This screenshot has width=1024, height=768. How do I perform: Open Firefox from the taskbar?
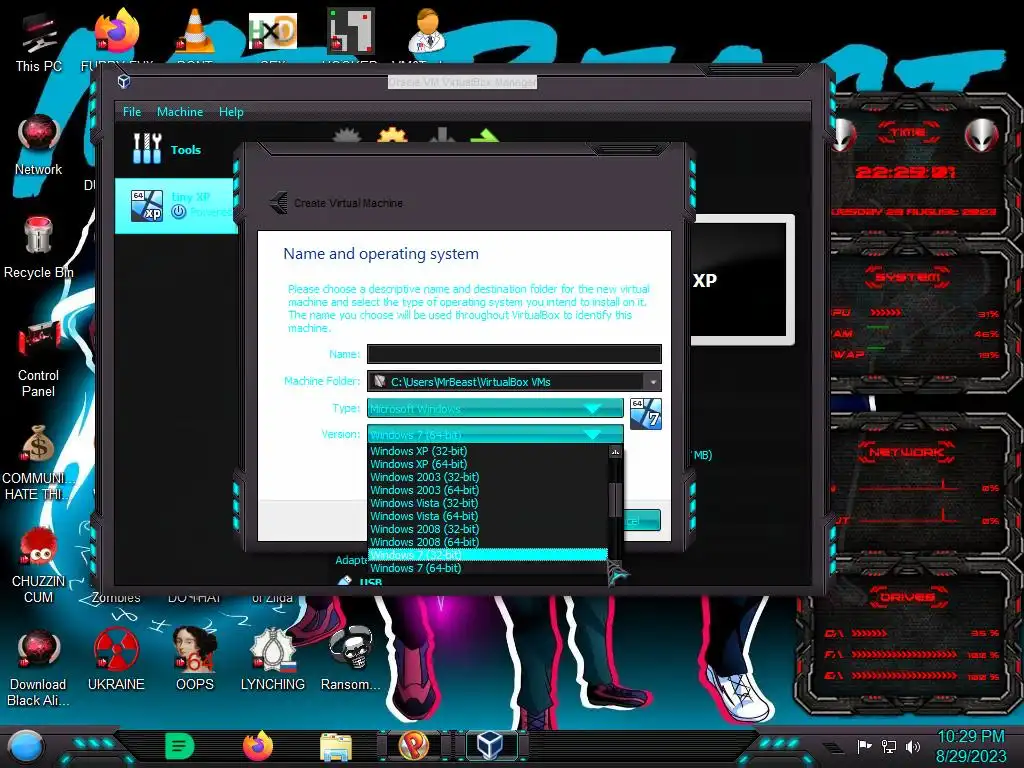tap(258, 746)
